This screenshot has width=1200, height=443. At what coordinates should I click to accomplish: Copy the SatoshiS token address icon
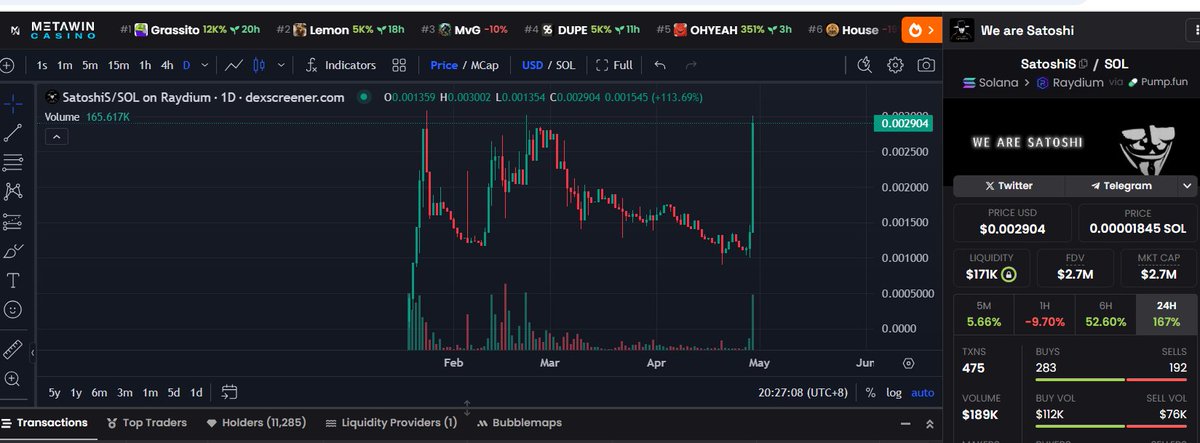point(1082,64)
